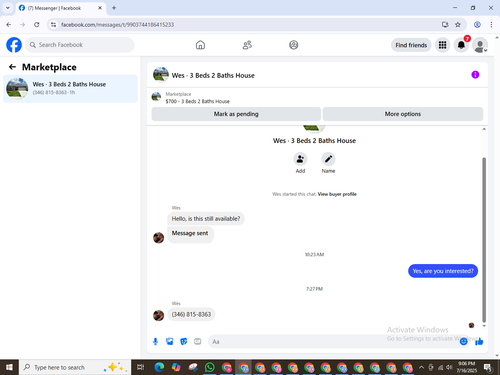Add people to the chat
Image resolution: width=500 pixels, height=375 pixels.
pyautogui.click(x=300, y=159)
